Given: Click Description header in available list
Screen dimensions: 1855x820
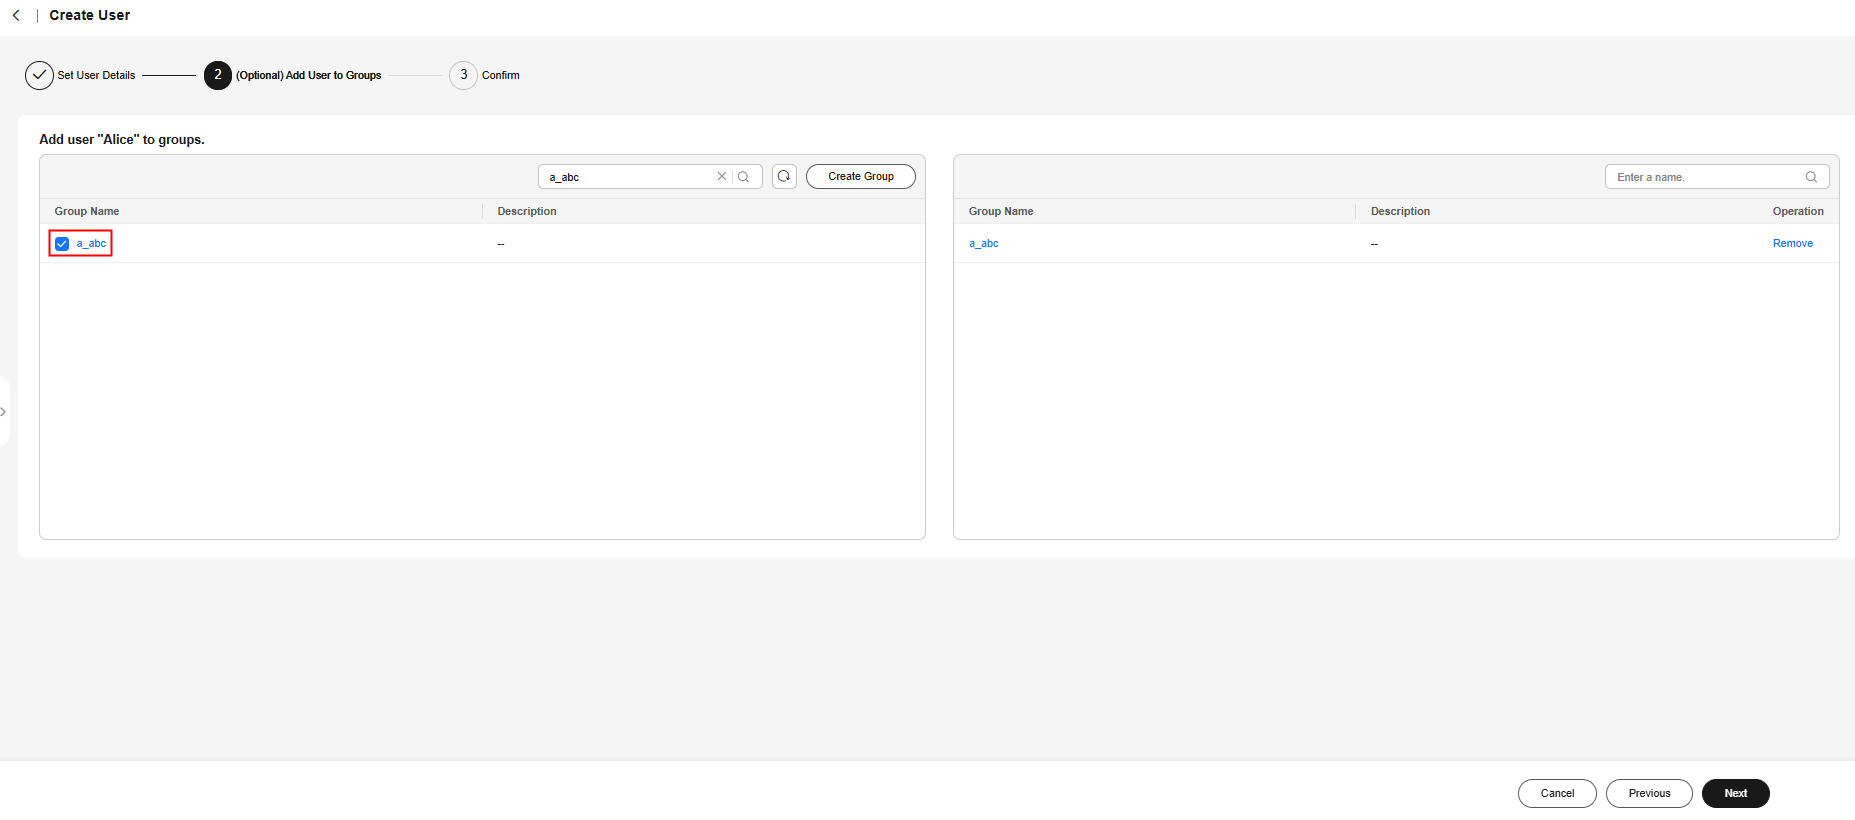Looking at the screenshot, I should (x=527, y=211).
